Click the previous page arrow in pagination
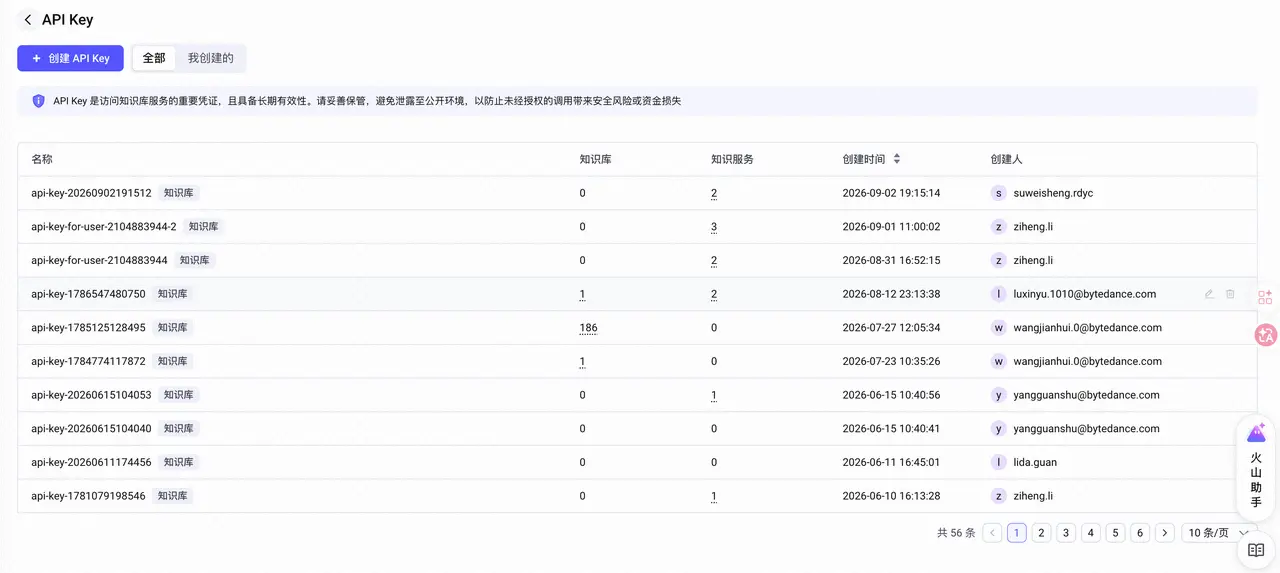 coord(992,533)
